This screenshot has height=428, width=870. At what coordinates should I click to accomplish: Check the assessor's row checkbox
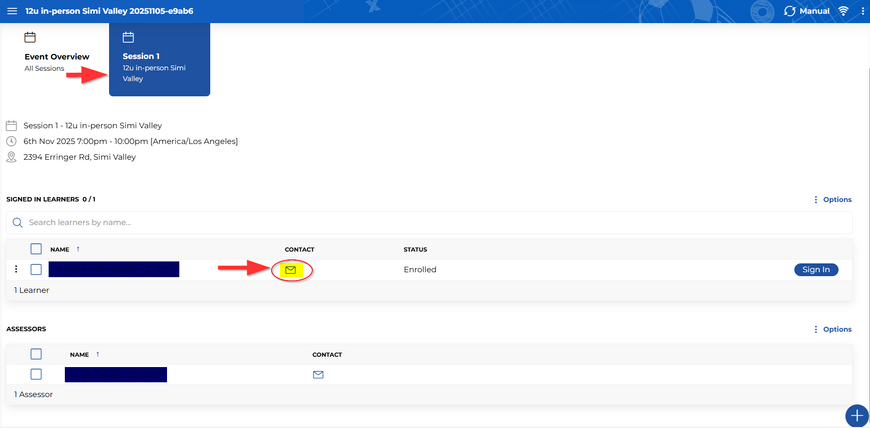[36, 374]
